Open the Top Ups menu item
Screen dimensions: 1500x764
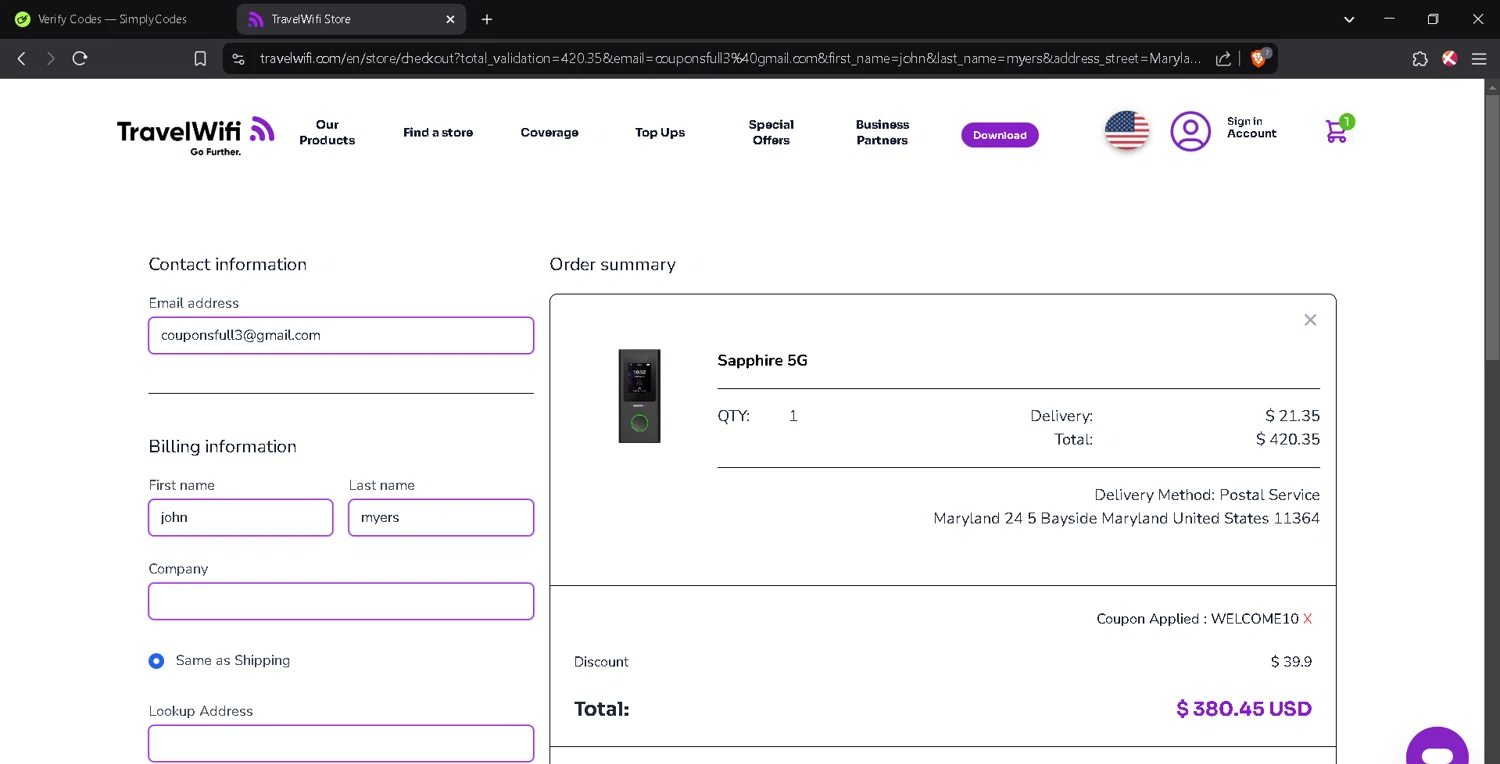click(x=660, y=132)
